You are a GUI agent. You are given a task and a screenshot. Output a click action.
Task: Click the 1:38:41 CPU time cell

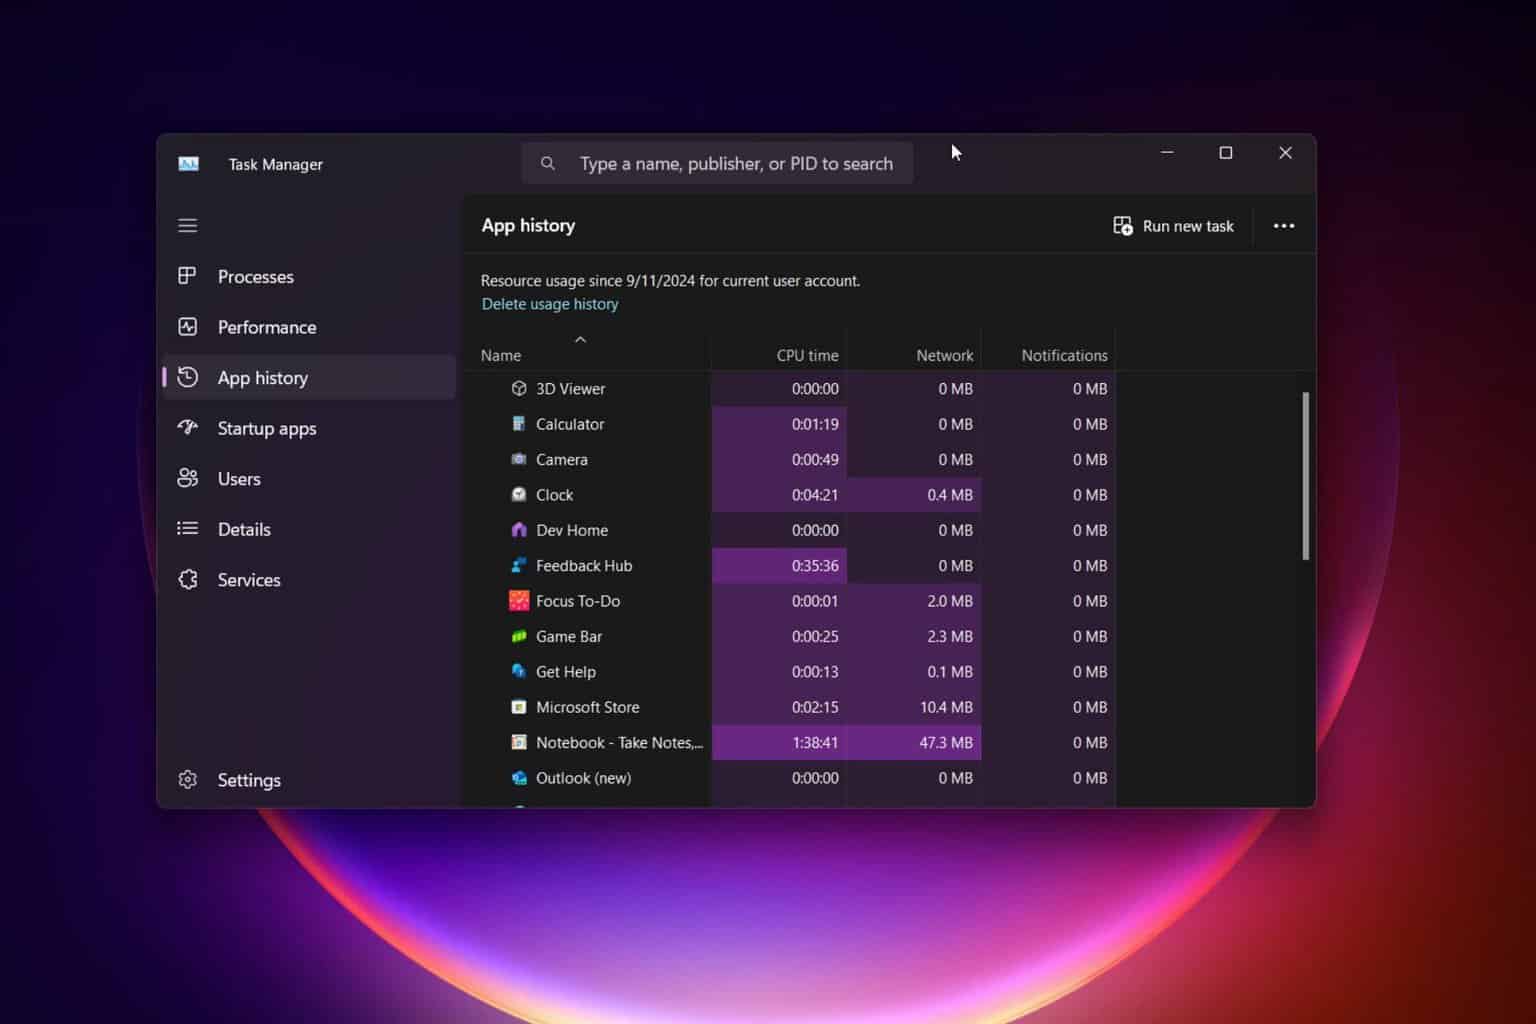coord(779,742)
